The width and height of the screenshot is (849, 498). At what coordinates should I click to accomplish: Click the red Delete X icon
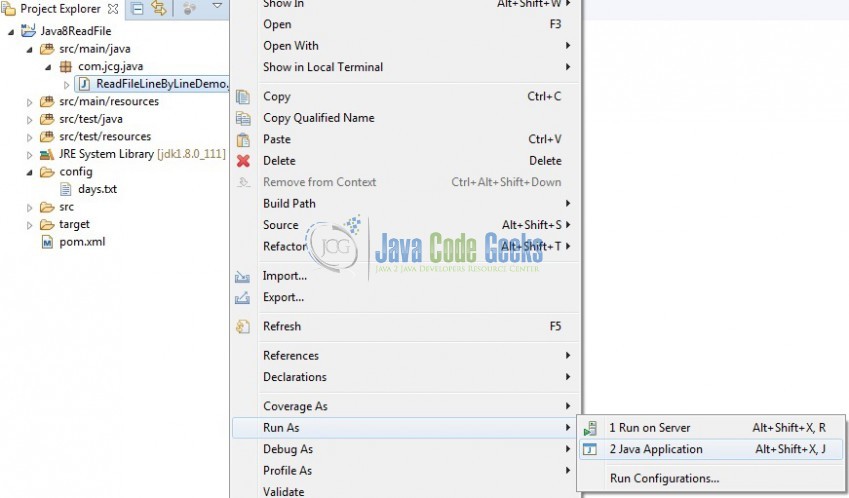[243, 161]
